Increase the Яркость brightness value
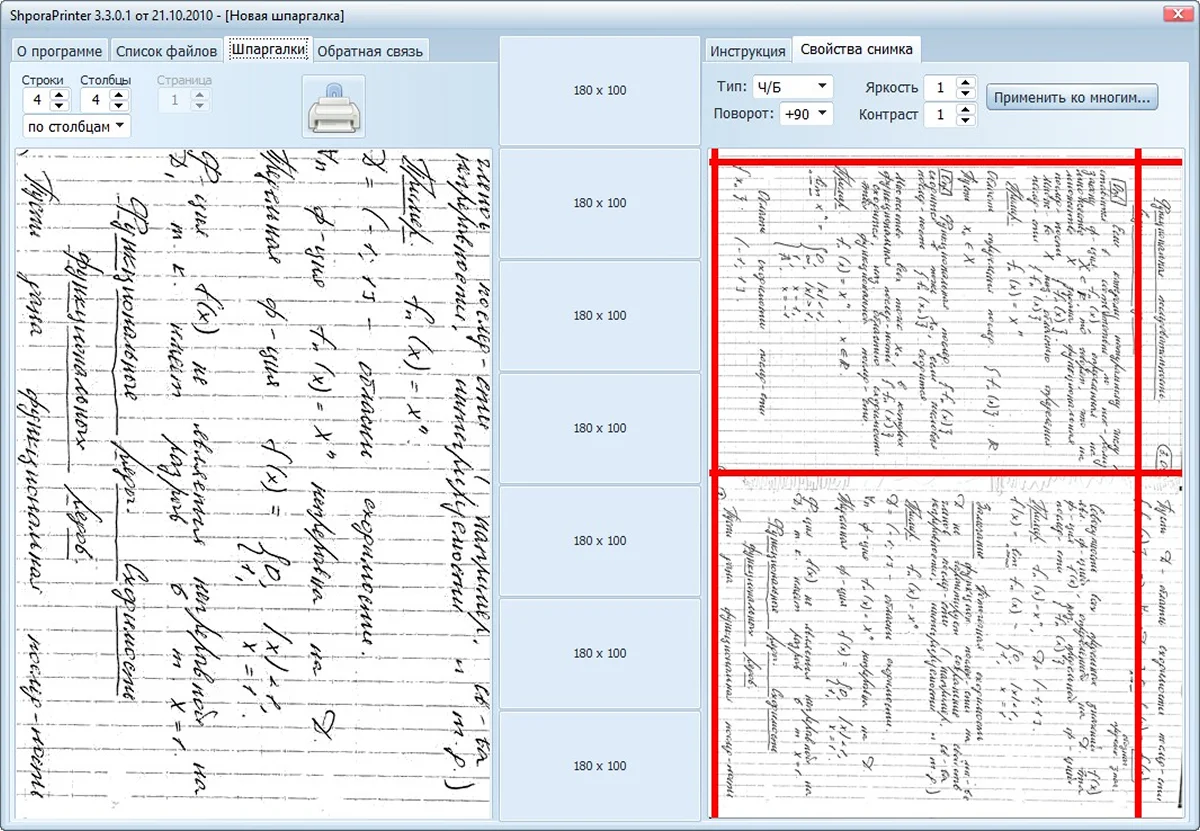This screenshot has width=1200, height=831. click(965, 83)
